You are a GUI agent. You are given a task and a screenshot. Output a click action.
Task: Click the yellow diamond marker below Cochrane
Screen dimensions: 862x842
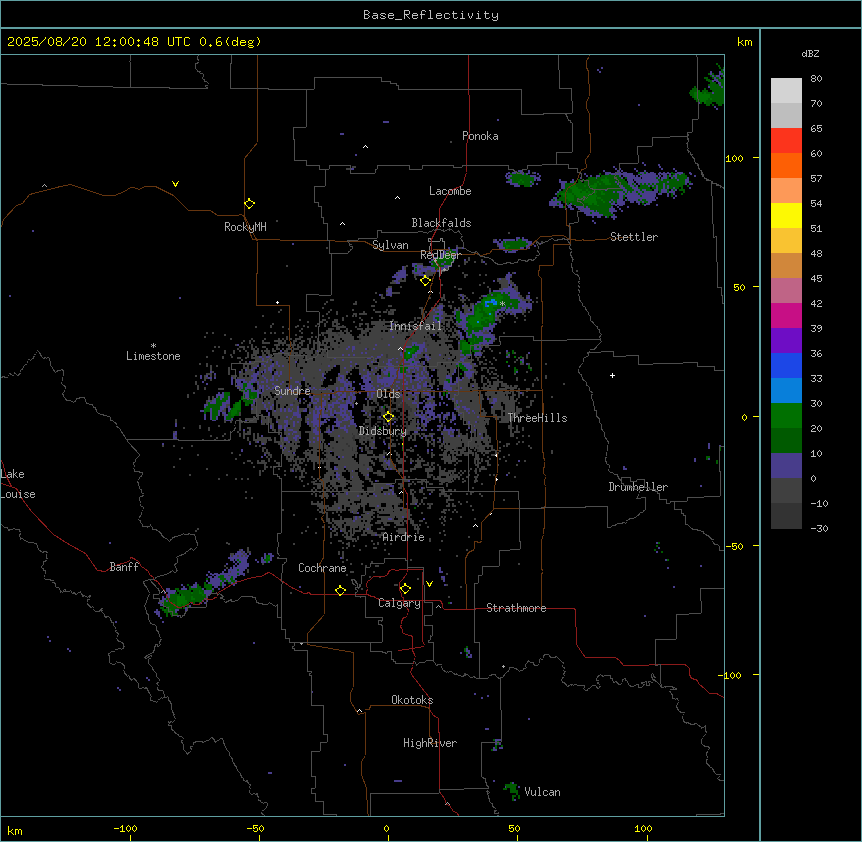[x=340, y=590]
